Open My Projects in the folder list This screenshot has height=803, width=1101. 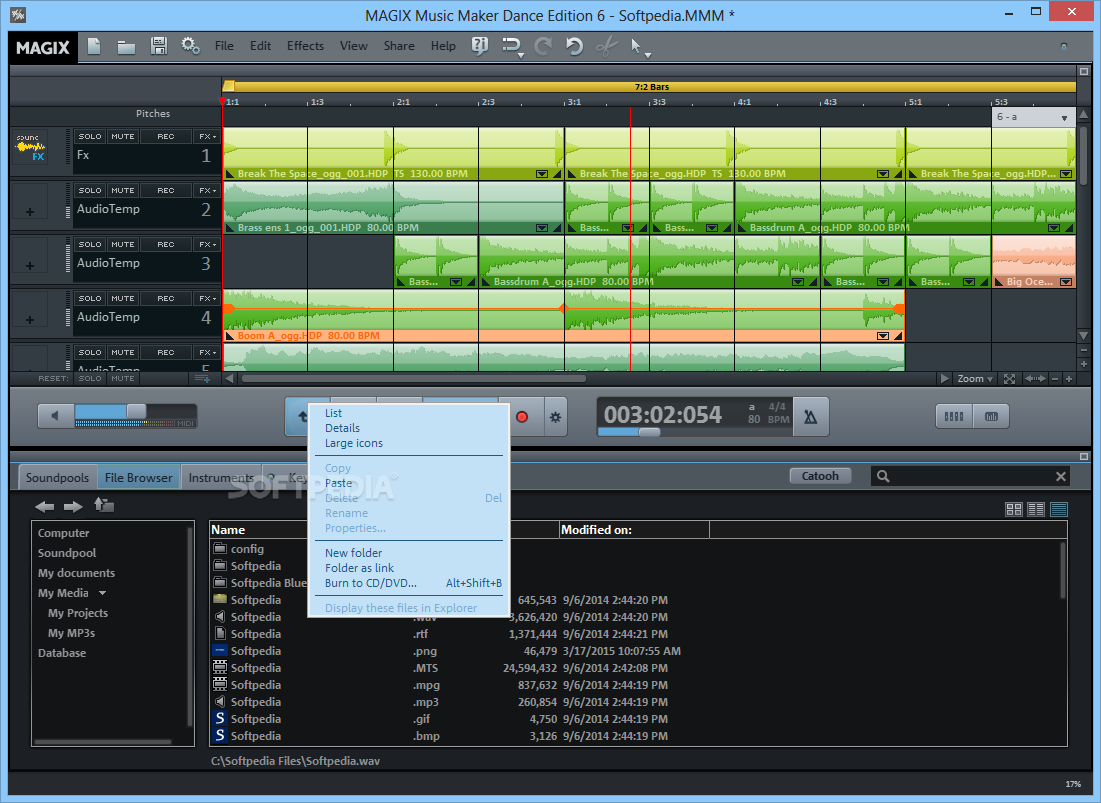(78, 613)
